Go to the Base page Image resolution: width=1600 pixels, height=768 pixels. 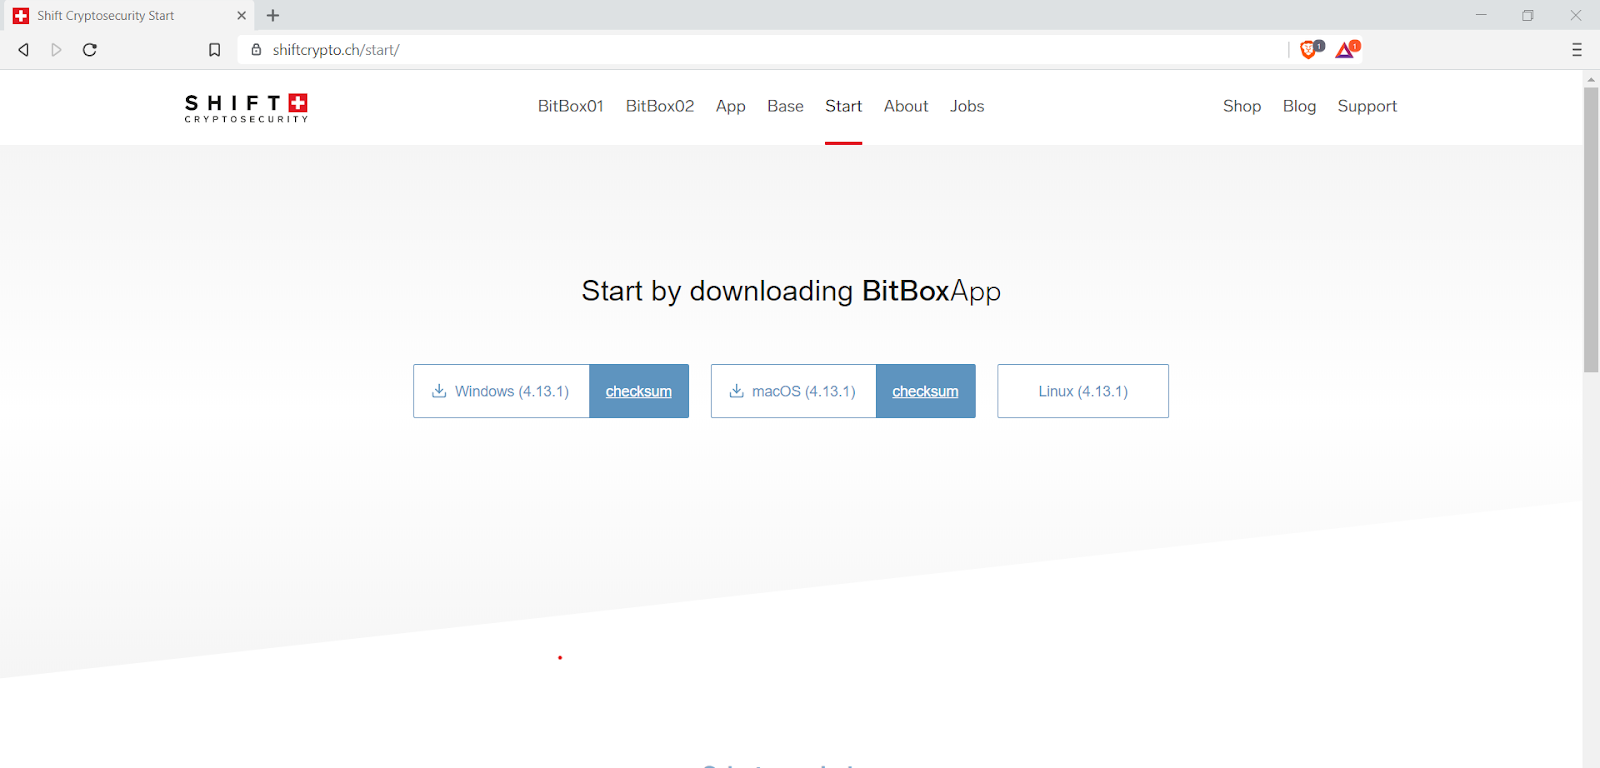click(x=785, y=106)
